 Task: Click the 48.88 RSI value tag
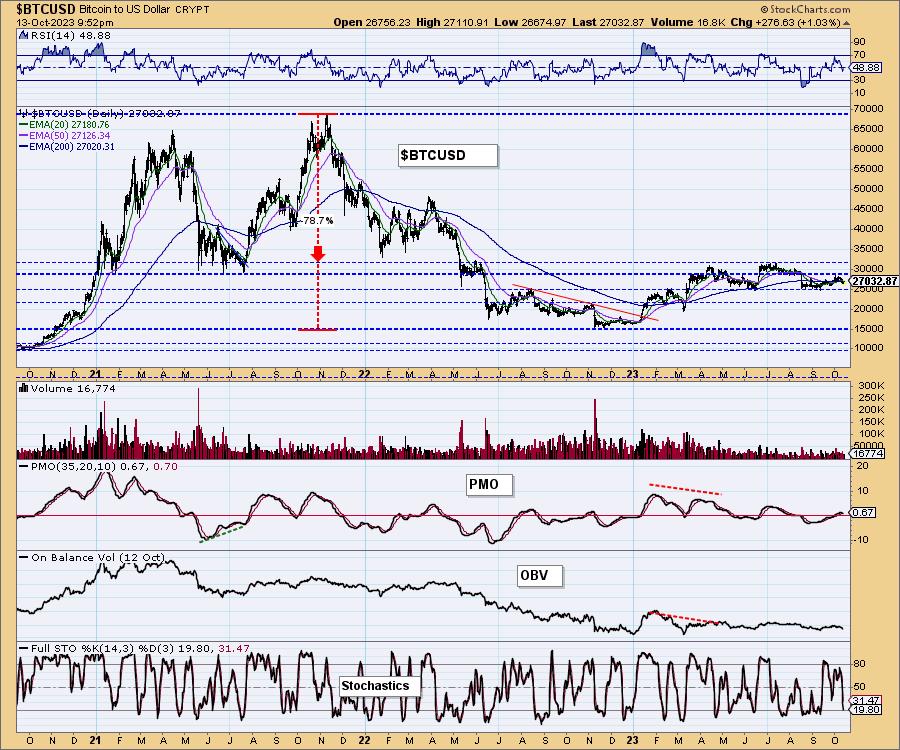coord(864,67)
